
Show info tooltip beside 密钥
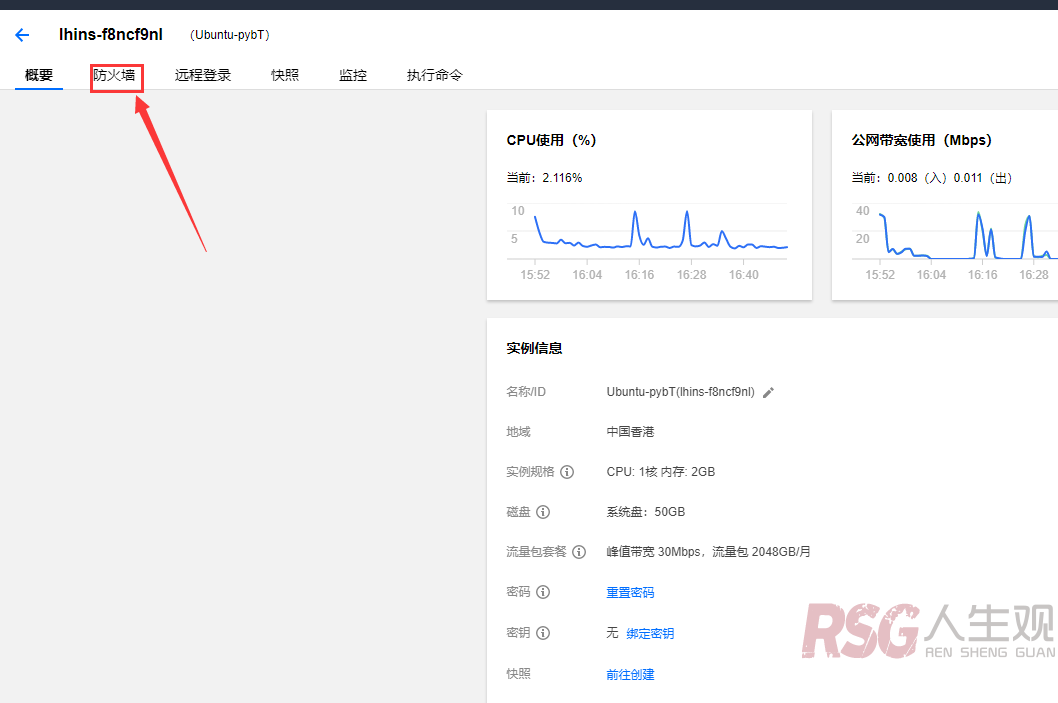click(543, 633)
